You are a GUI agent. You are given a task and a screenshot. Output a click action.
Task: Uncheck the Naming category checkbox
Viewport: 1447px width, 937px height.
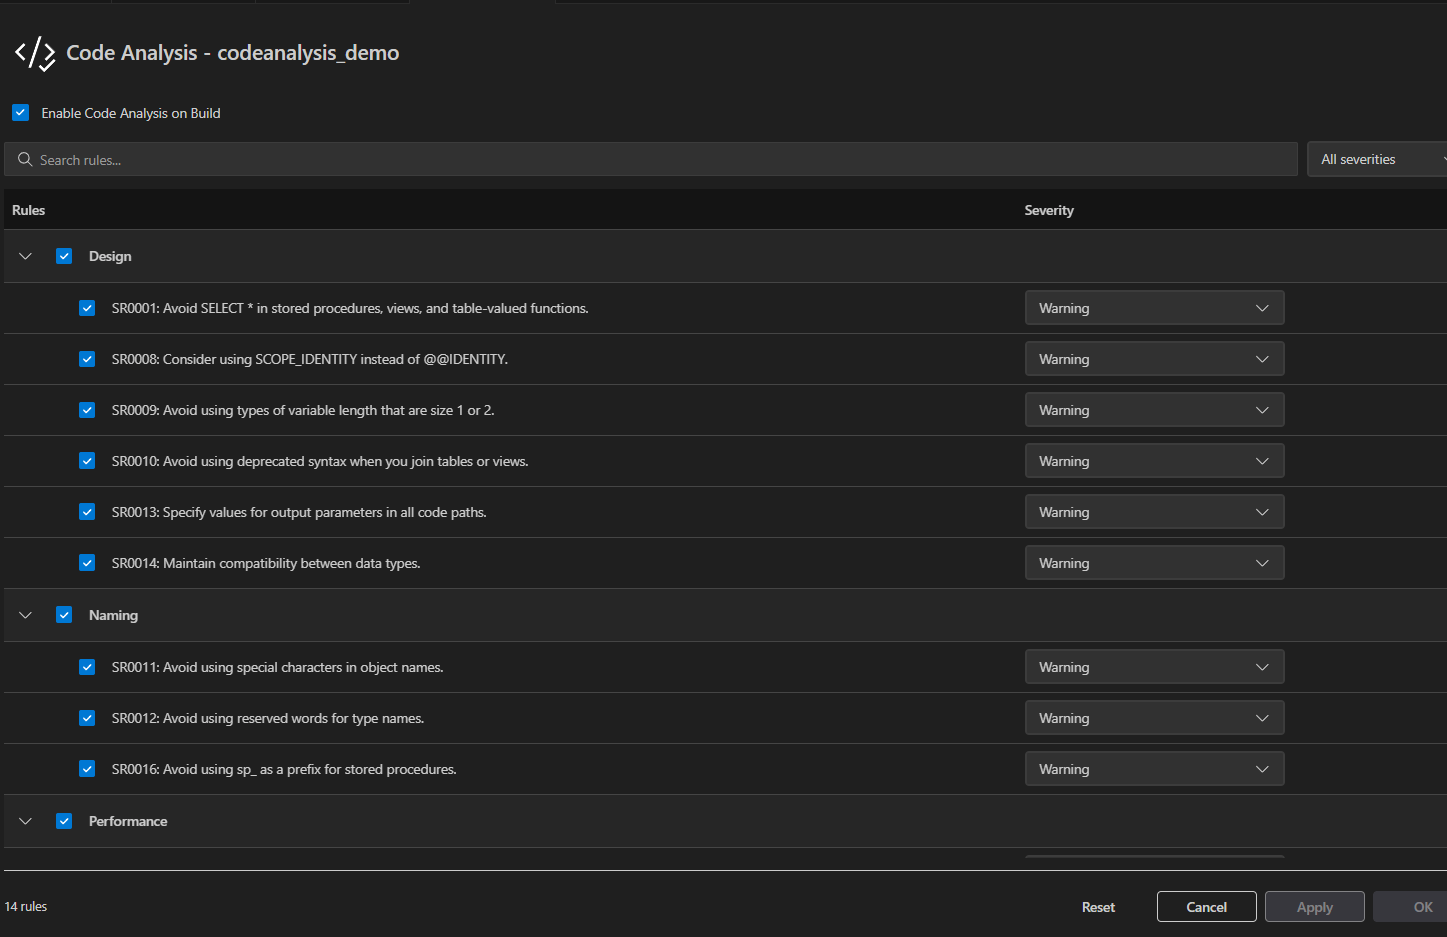click(x=64, y=615)
